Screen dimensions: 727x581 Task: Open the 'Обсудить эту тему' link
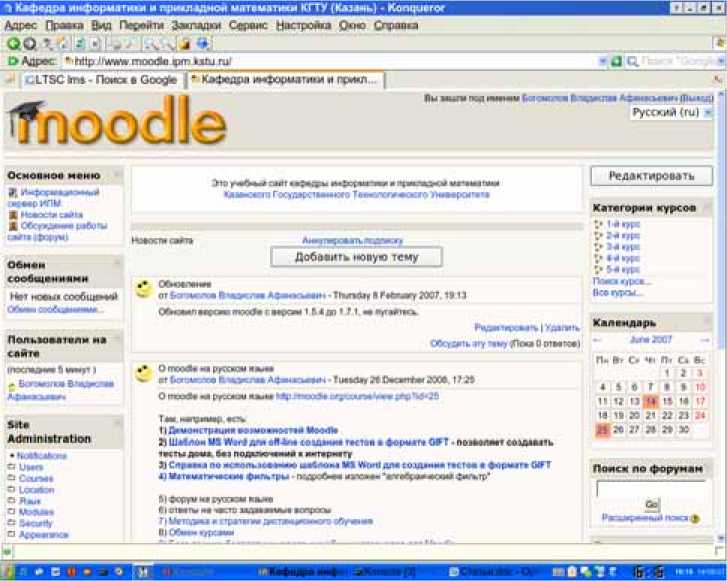coord(469,344)
